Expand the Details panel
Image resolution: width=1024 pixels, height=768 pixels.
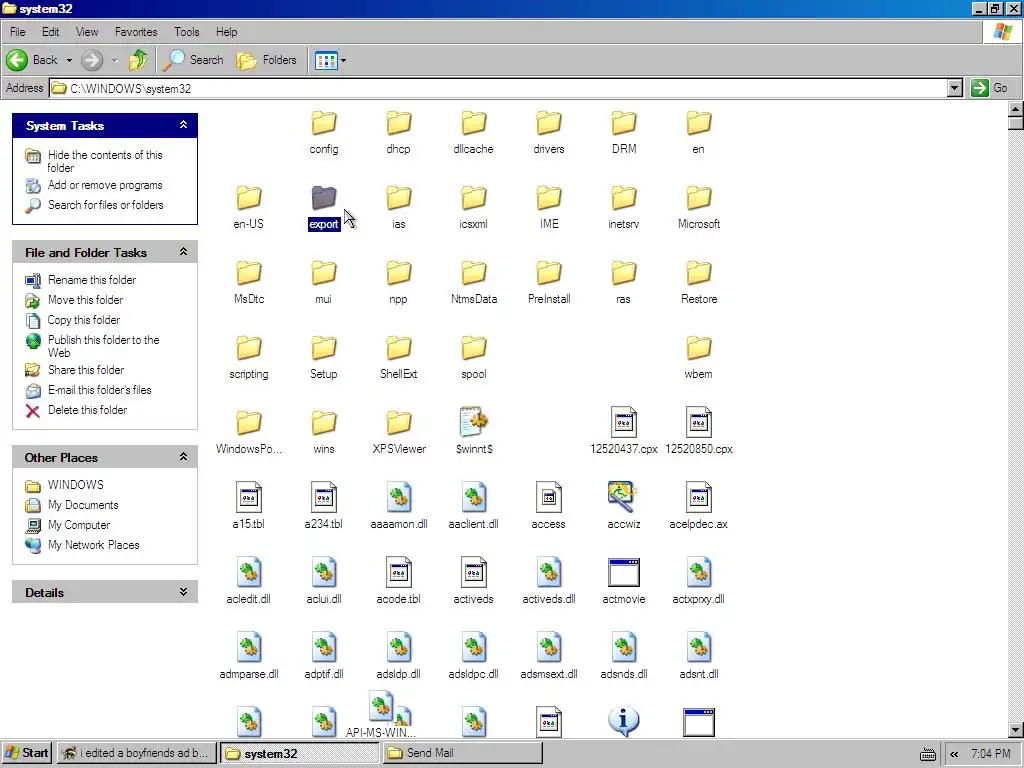click(x=184, y=592)
